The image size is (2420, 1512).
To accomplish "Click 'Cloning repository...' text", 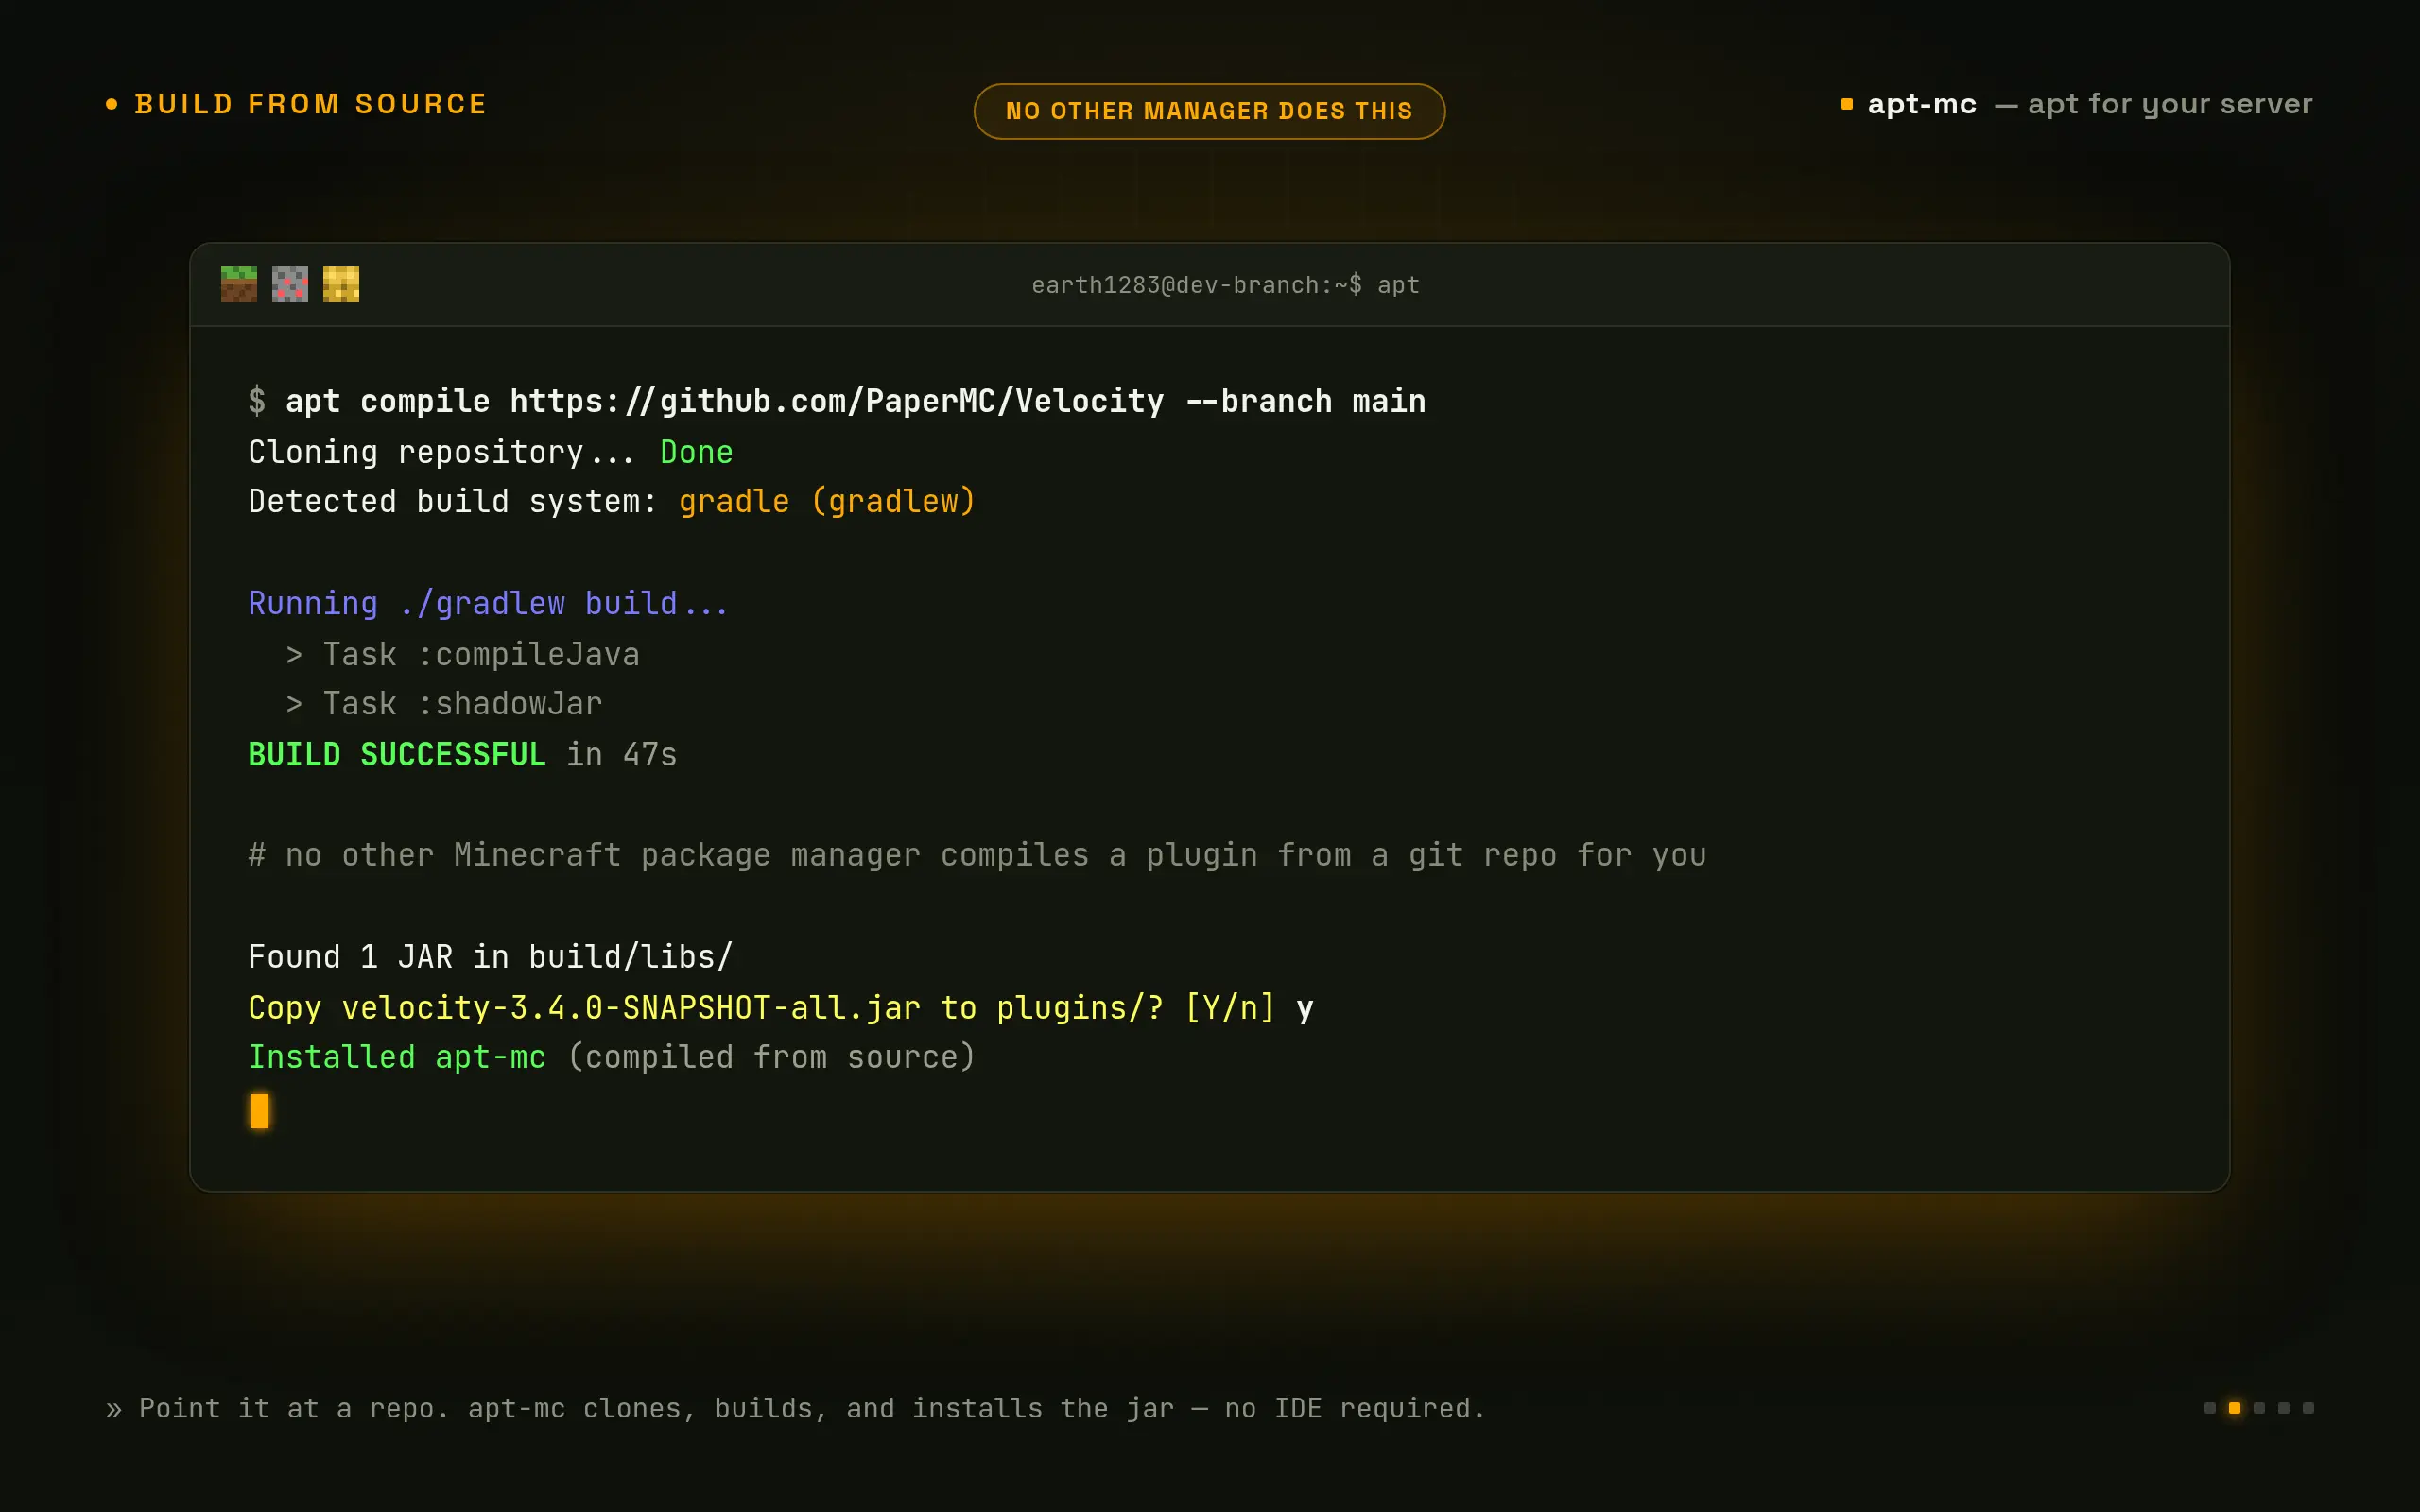I will coord(441,452).
